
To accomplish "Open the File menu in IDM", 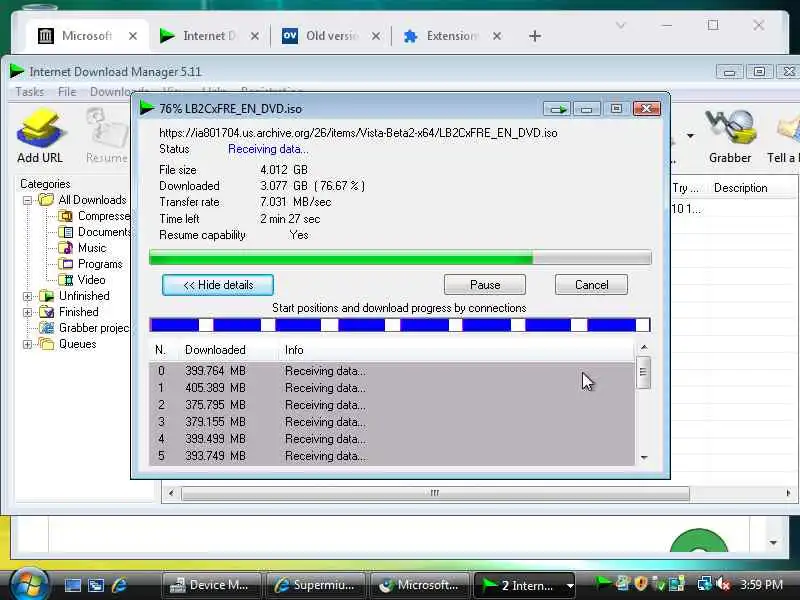I will pos(67,91).
